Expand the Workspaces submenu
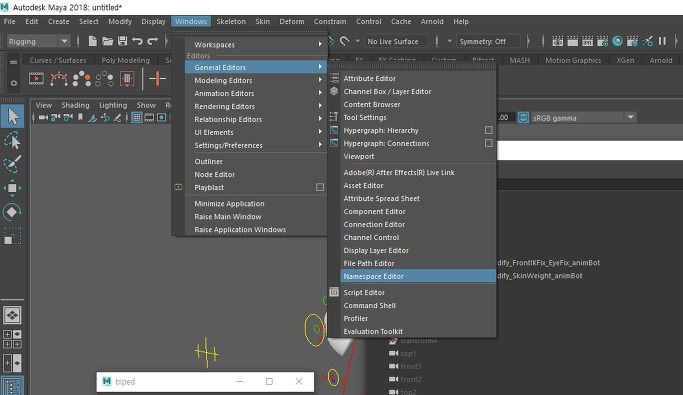Screen dimensions: 683x395 (256, 44)
